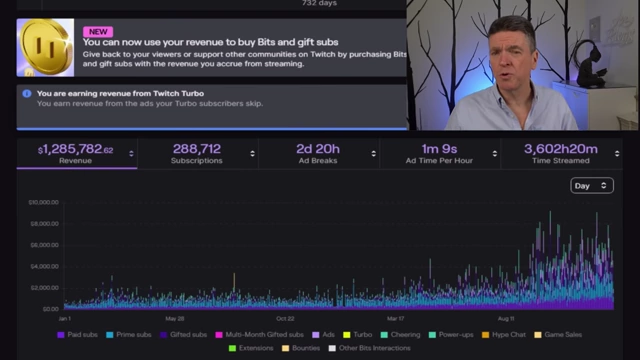Click the Jan 1 date label
The height and width of the screenshot is (360, 640).
coord(64,318)
